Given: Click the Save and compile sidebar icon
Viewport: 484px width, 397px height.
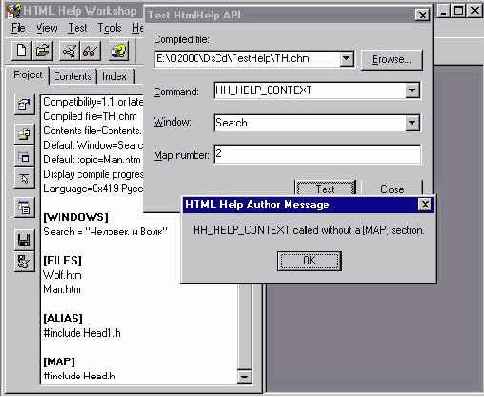Looking at the screenshot, I should 24,261.
